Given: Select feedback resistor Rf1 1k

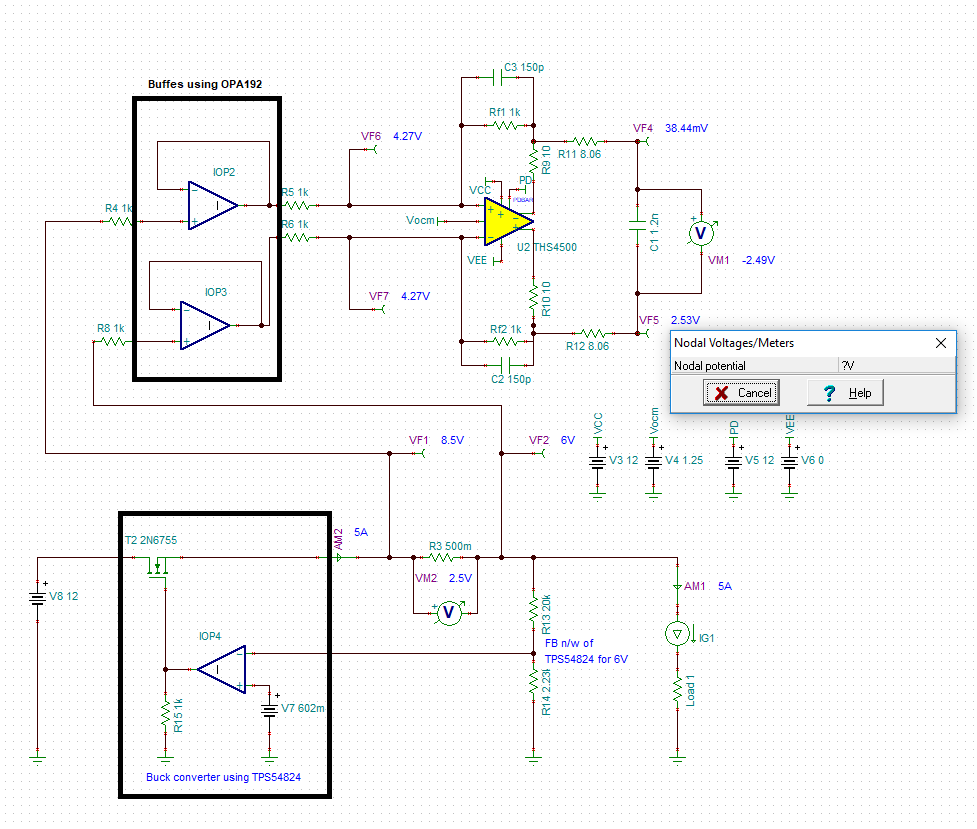Looking at the screenshot, I should (x=505, y=125).
